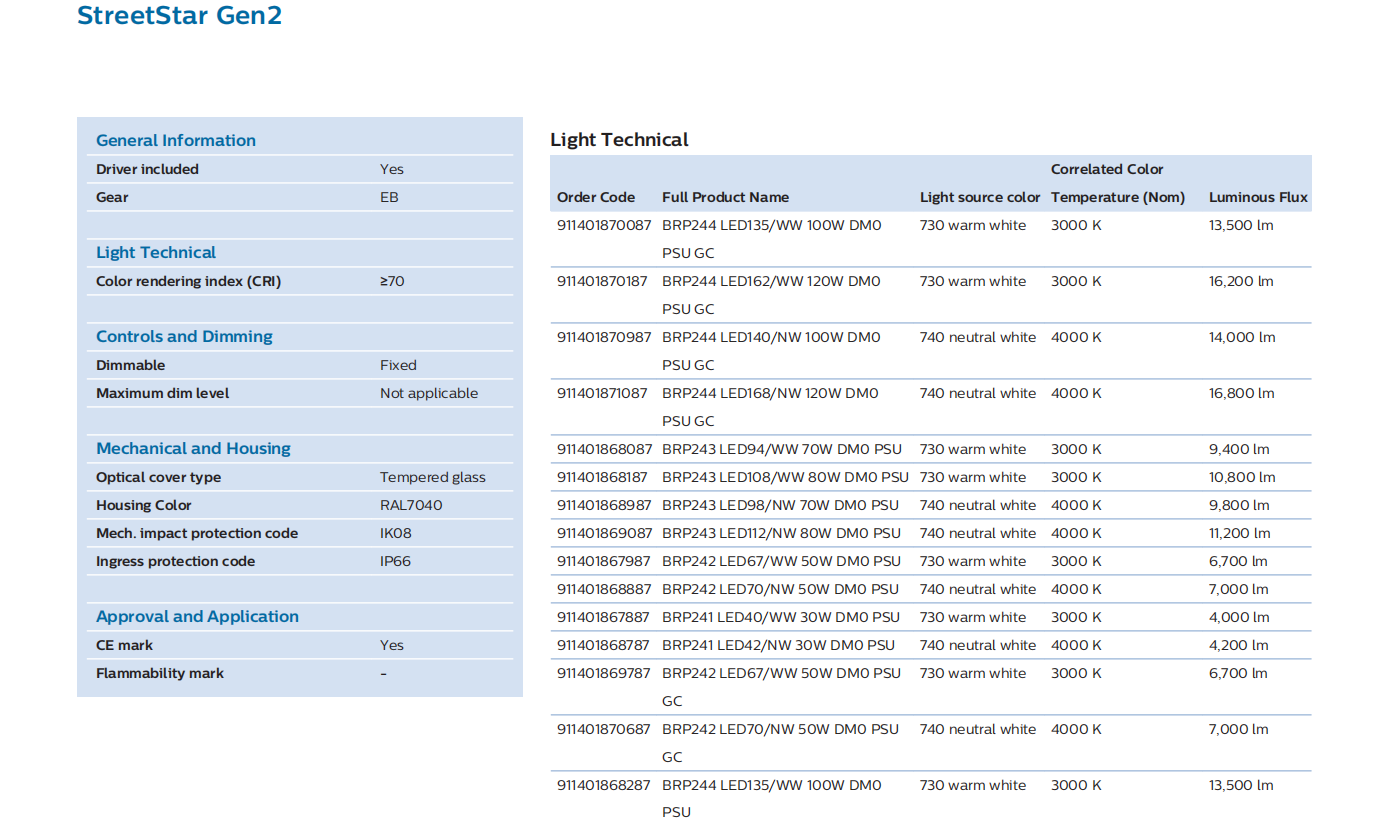Select product name BRP241 LED40/WW 30W DM0 PSU
The image size is (1384, 824).
tap(781, 617)
